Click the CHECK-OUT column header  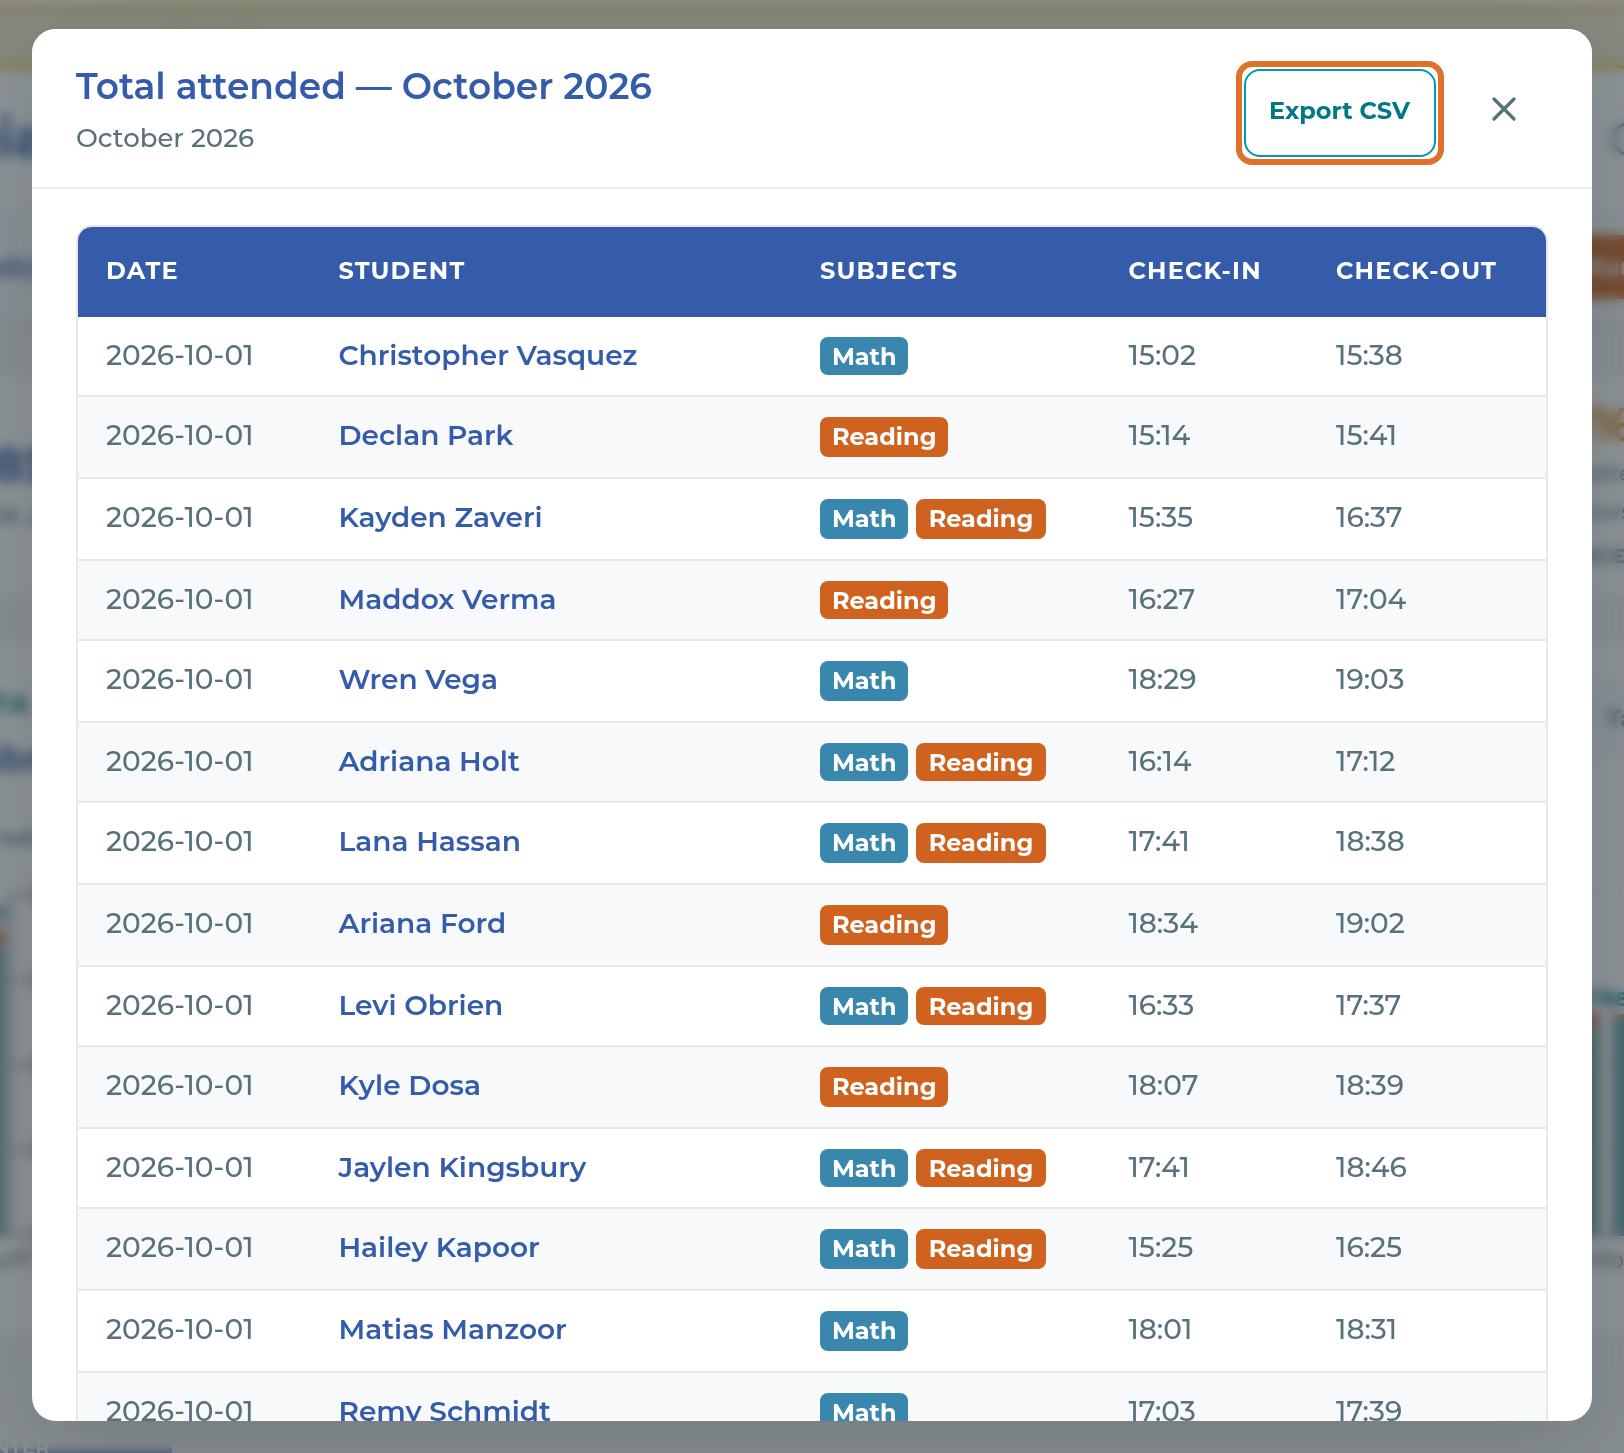click(x=1416, y=271)
